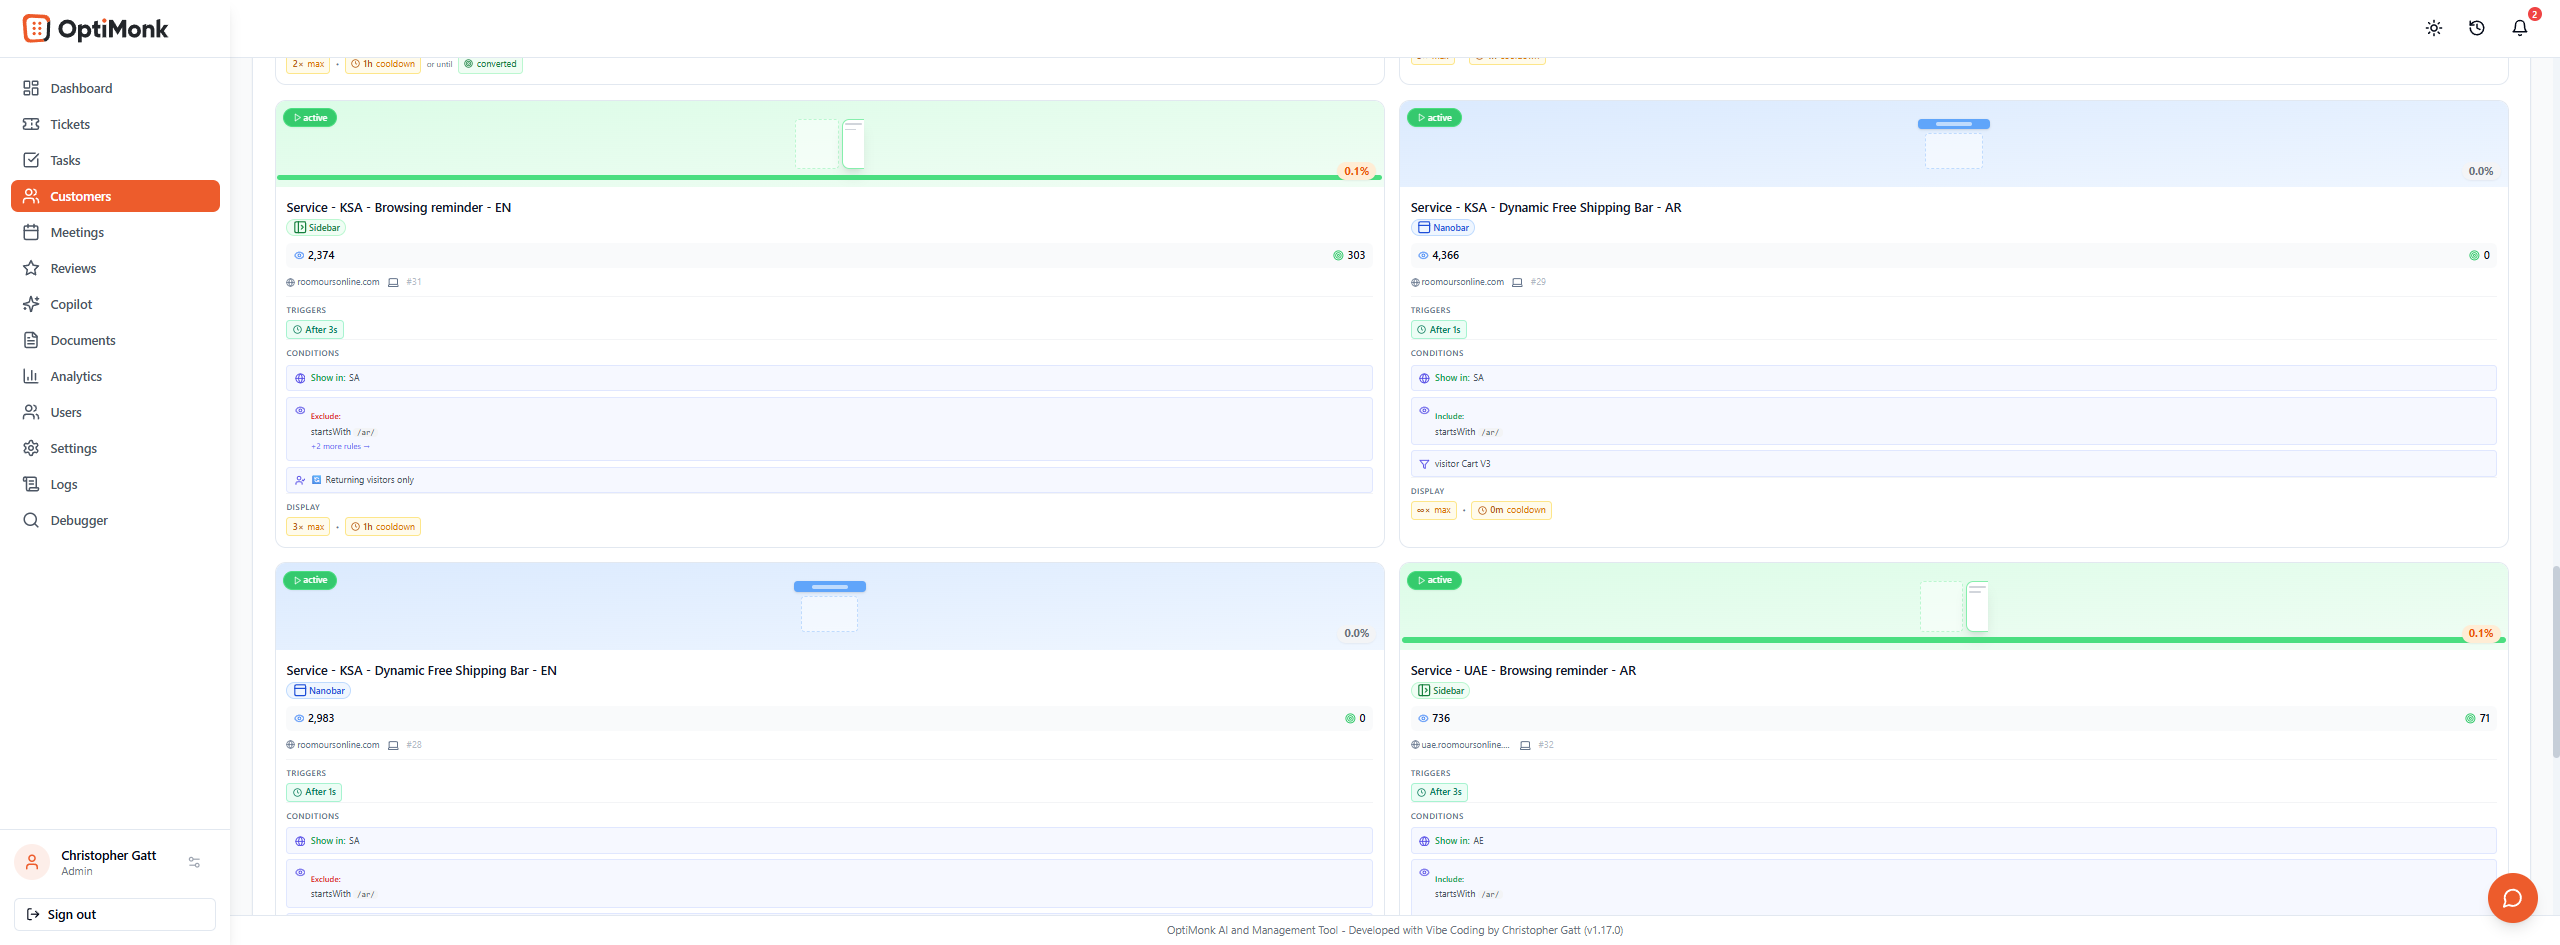Click the Analytics chart icon
The height and width of the screenshot is (945, 2560).
(x=31, y=376)
